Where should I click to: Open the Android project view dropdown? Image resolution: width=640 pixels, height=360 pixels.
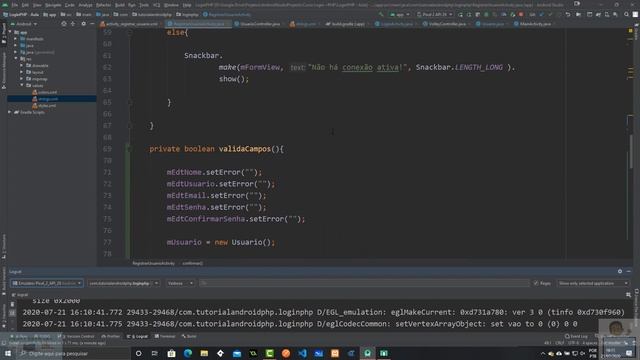click(x=24, y=24)
